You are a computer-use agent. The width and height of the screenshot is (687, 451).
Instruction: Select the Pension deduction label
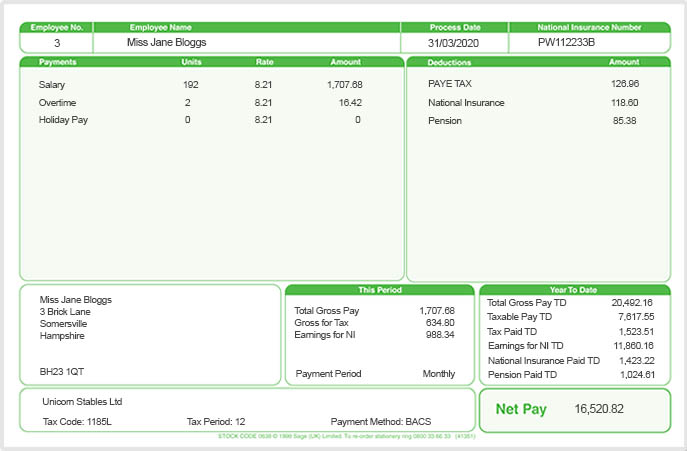pos(445,121)
